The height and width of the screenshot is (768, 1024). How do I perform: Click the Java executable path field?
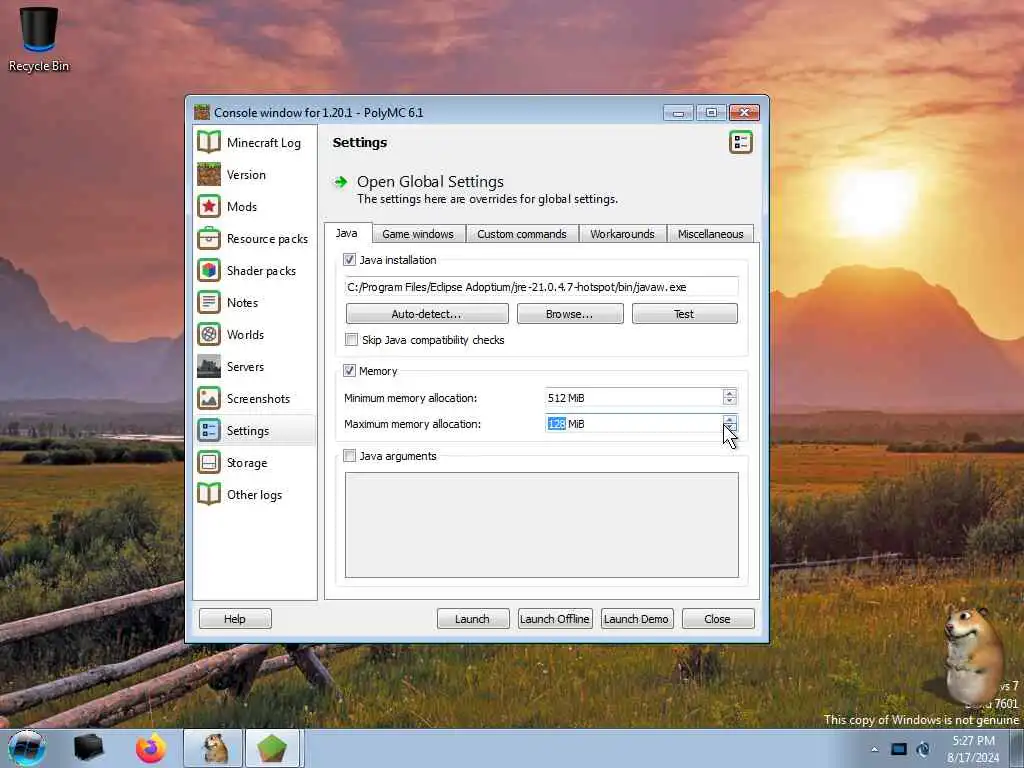click(541, 287)
